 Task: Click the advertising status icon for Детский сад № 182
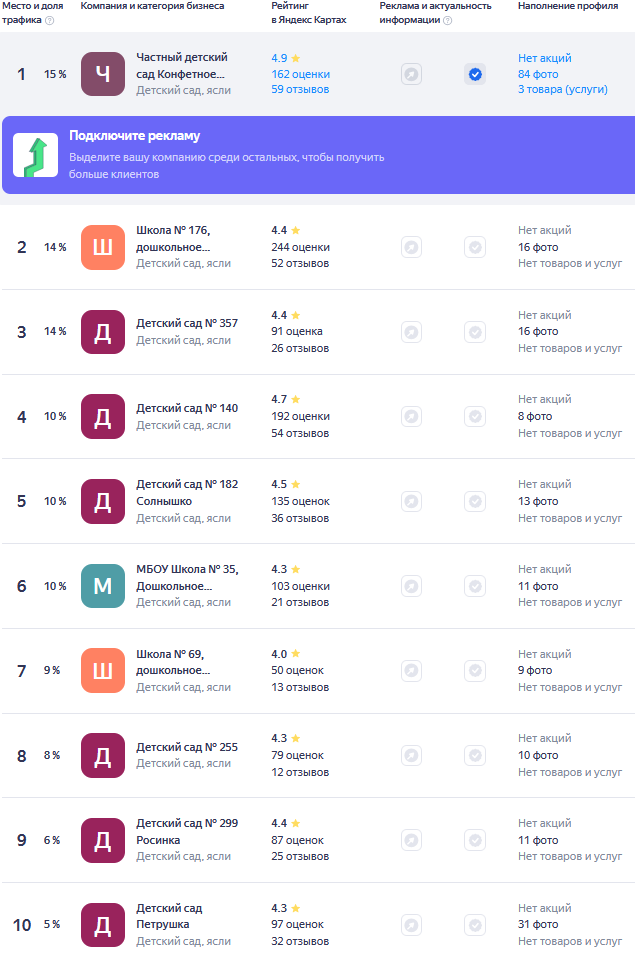[411, 501]
